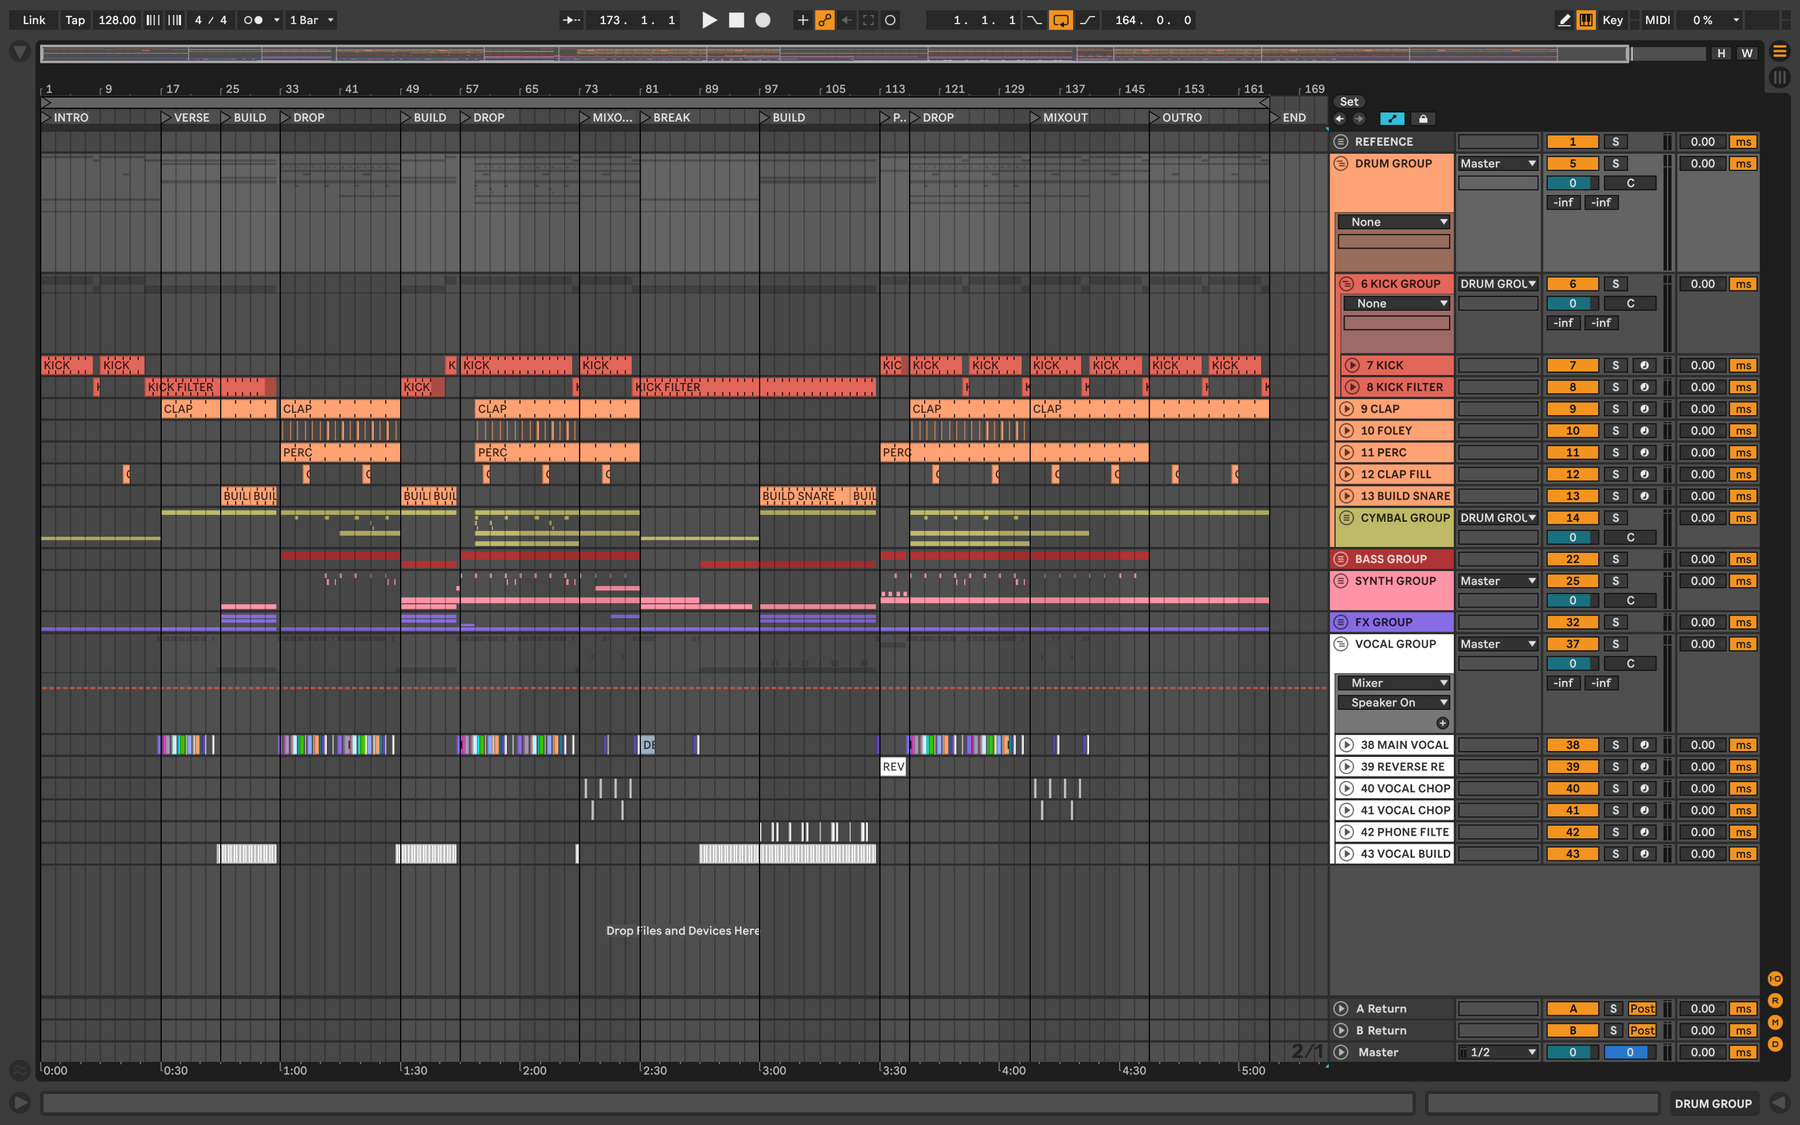1800x1125 pixels.
Task: Click the Play button in transport
Action: click(x=709, y=20)
